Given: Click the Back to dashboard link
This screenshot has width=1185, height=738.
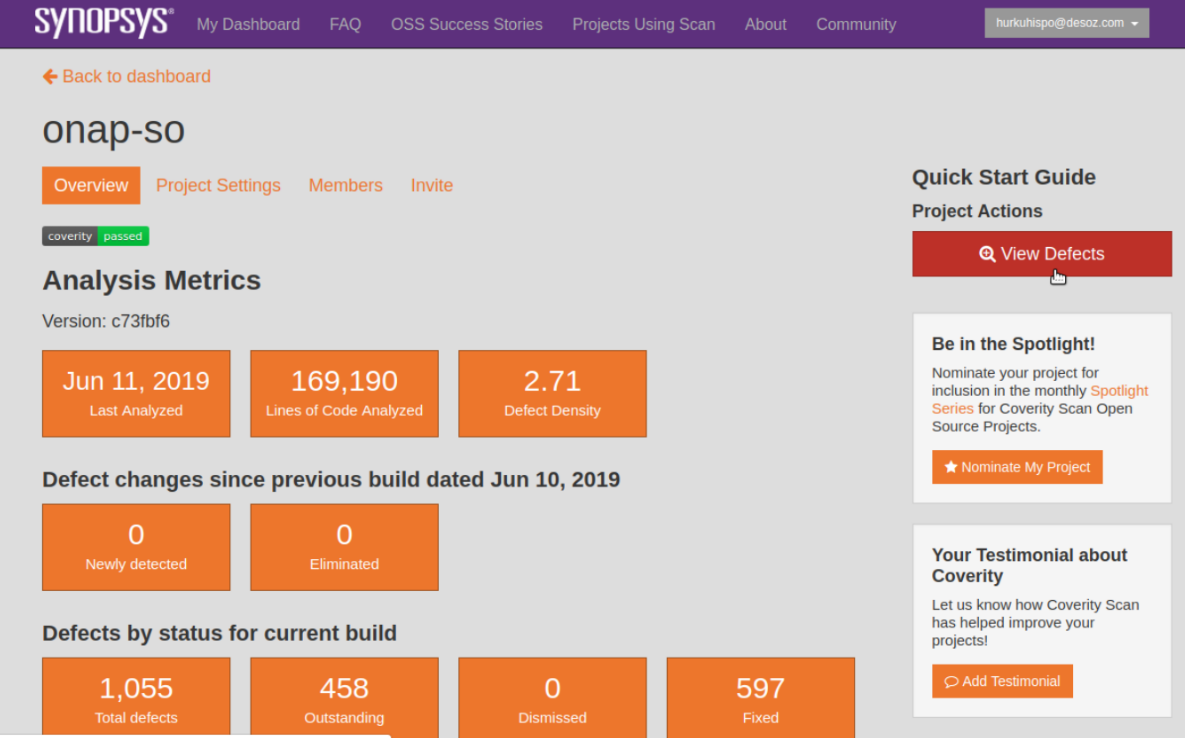Looking at the screenshot, I should point(126,76).
